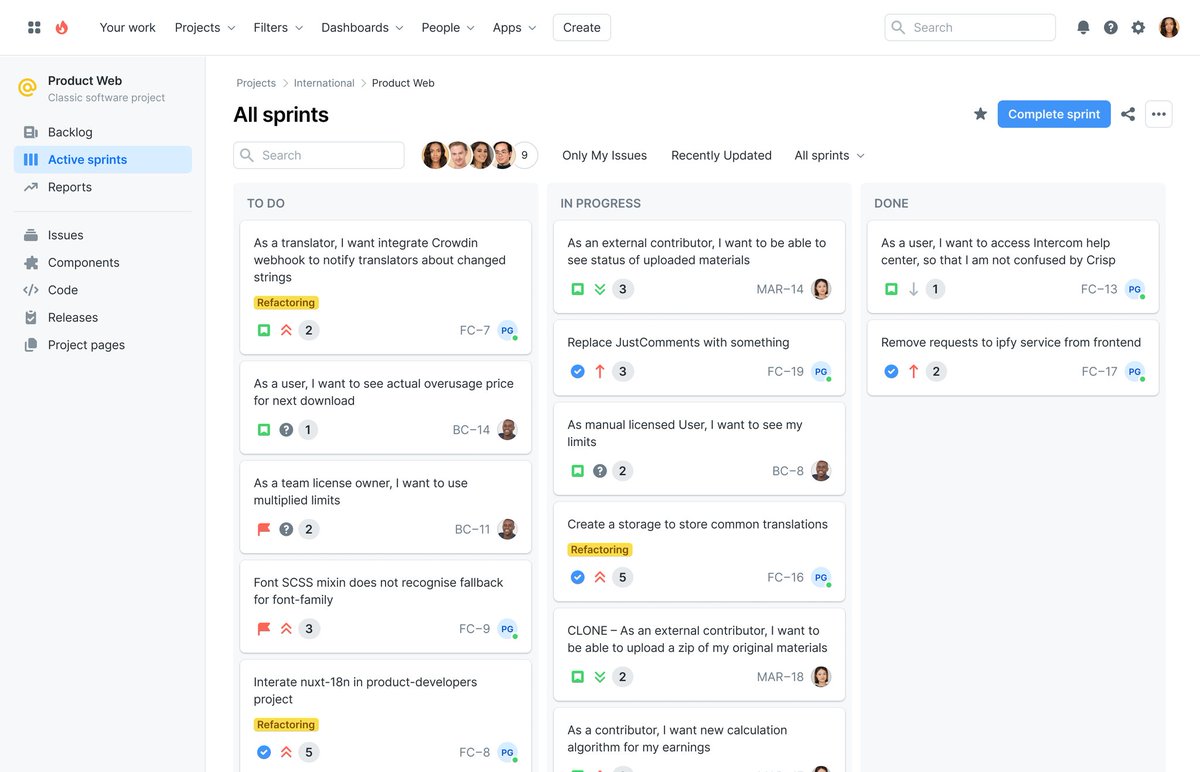Expand the Projects menu
Screen dimensions: 1200x772
205,28
